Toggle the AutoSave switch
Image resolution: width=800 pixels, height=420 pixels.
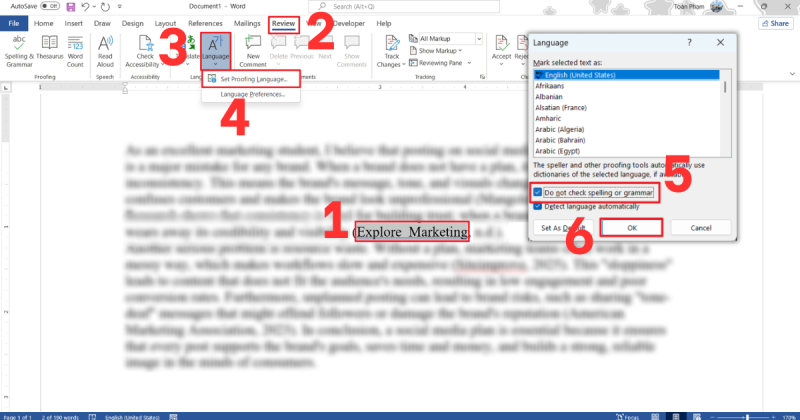[50, 6]
